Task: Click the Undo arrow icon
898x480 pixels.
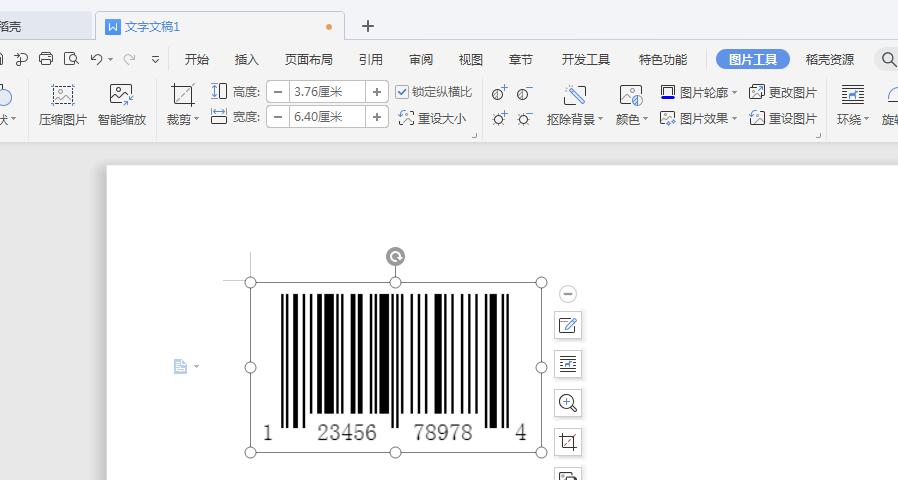Action: coord(96,58)
